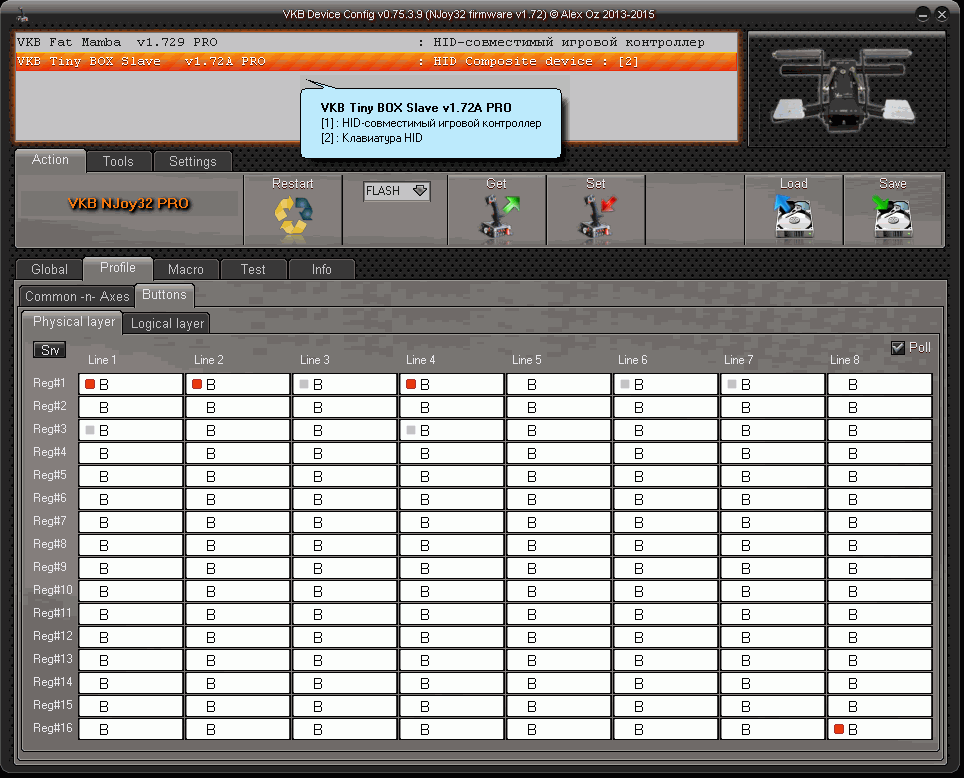Open the Tools tab

[118, 161]
